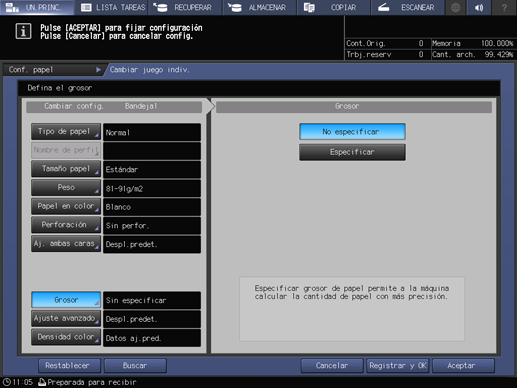Select the No especificar option

pos(352,132)
